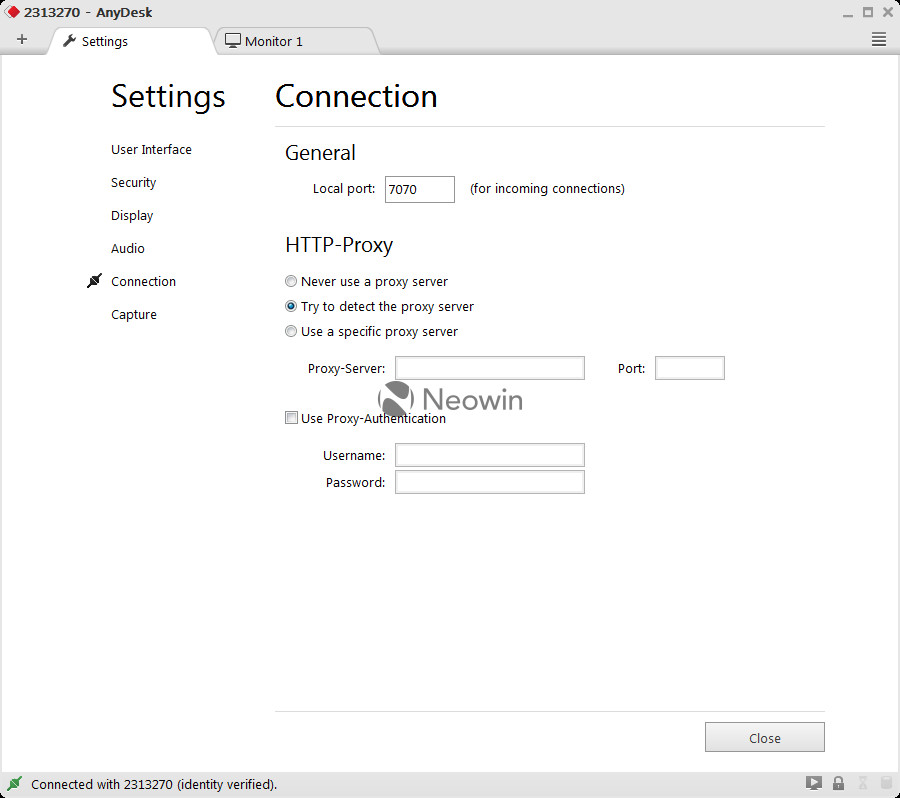
Task: Click the wrench icon on Settings tab
Action: click(69, 40)
